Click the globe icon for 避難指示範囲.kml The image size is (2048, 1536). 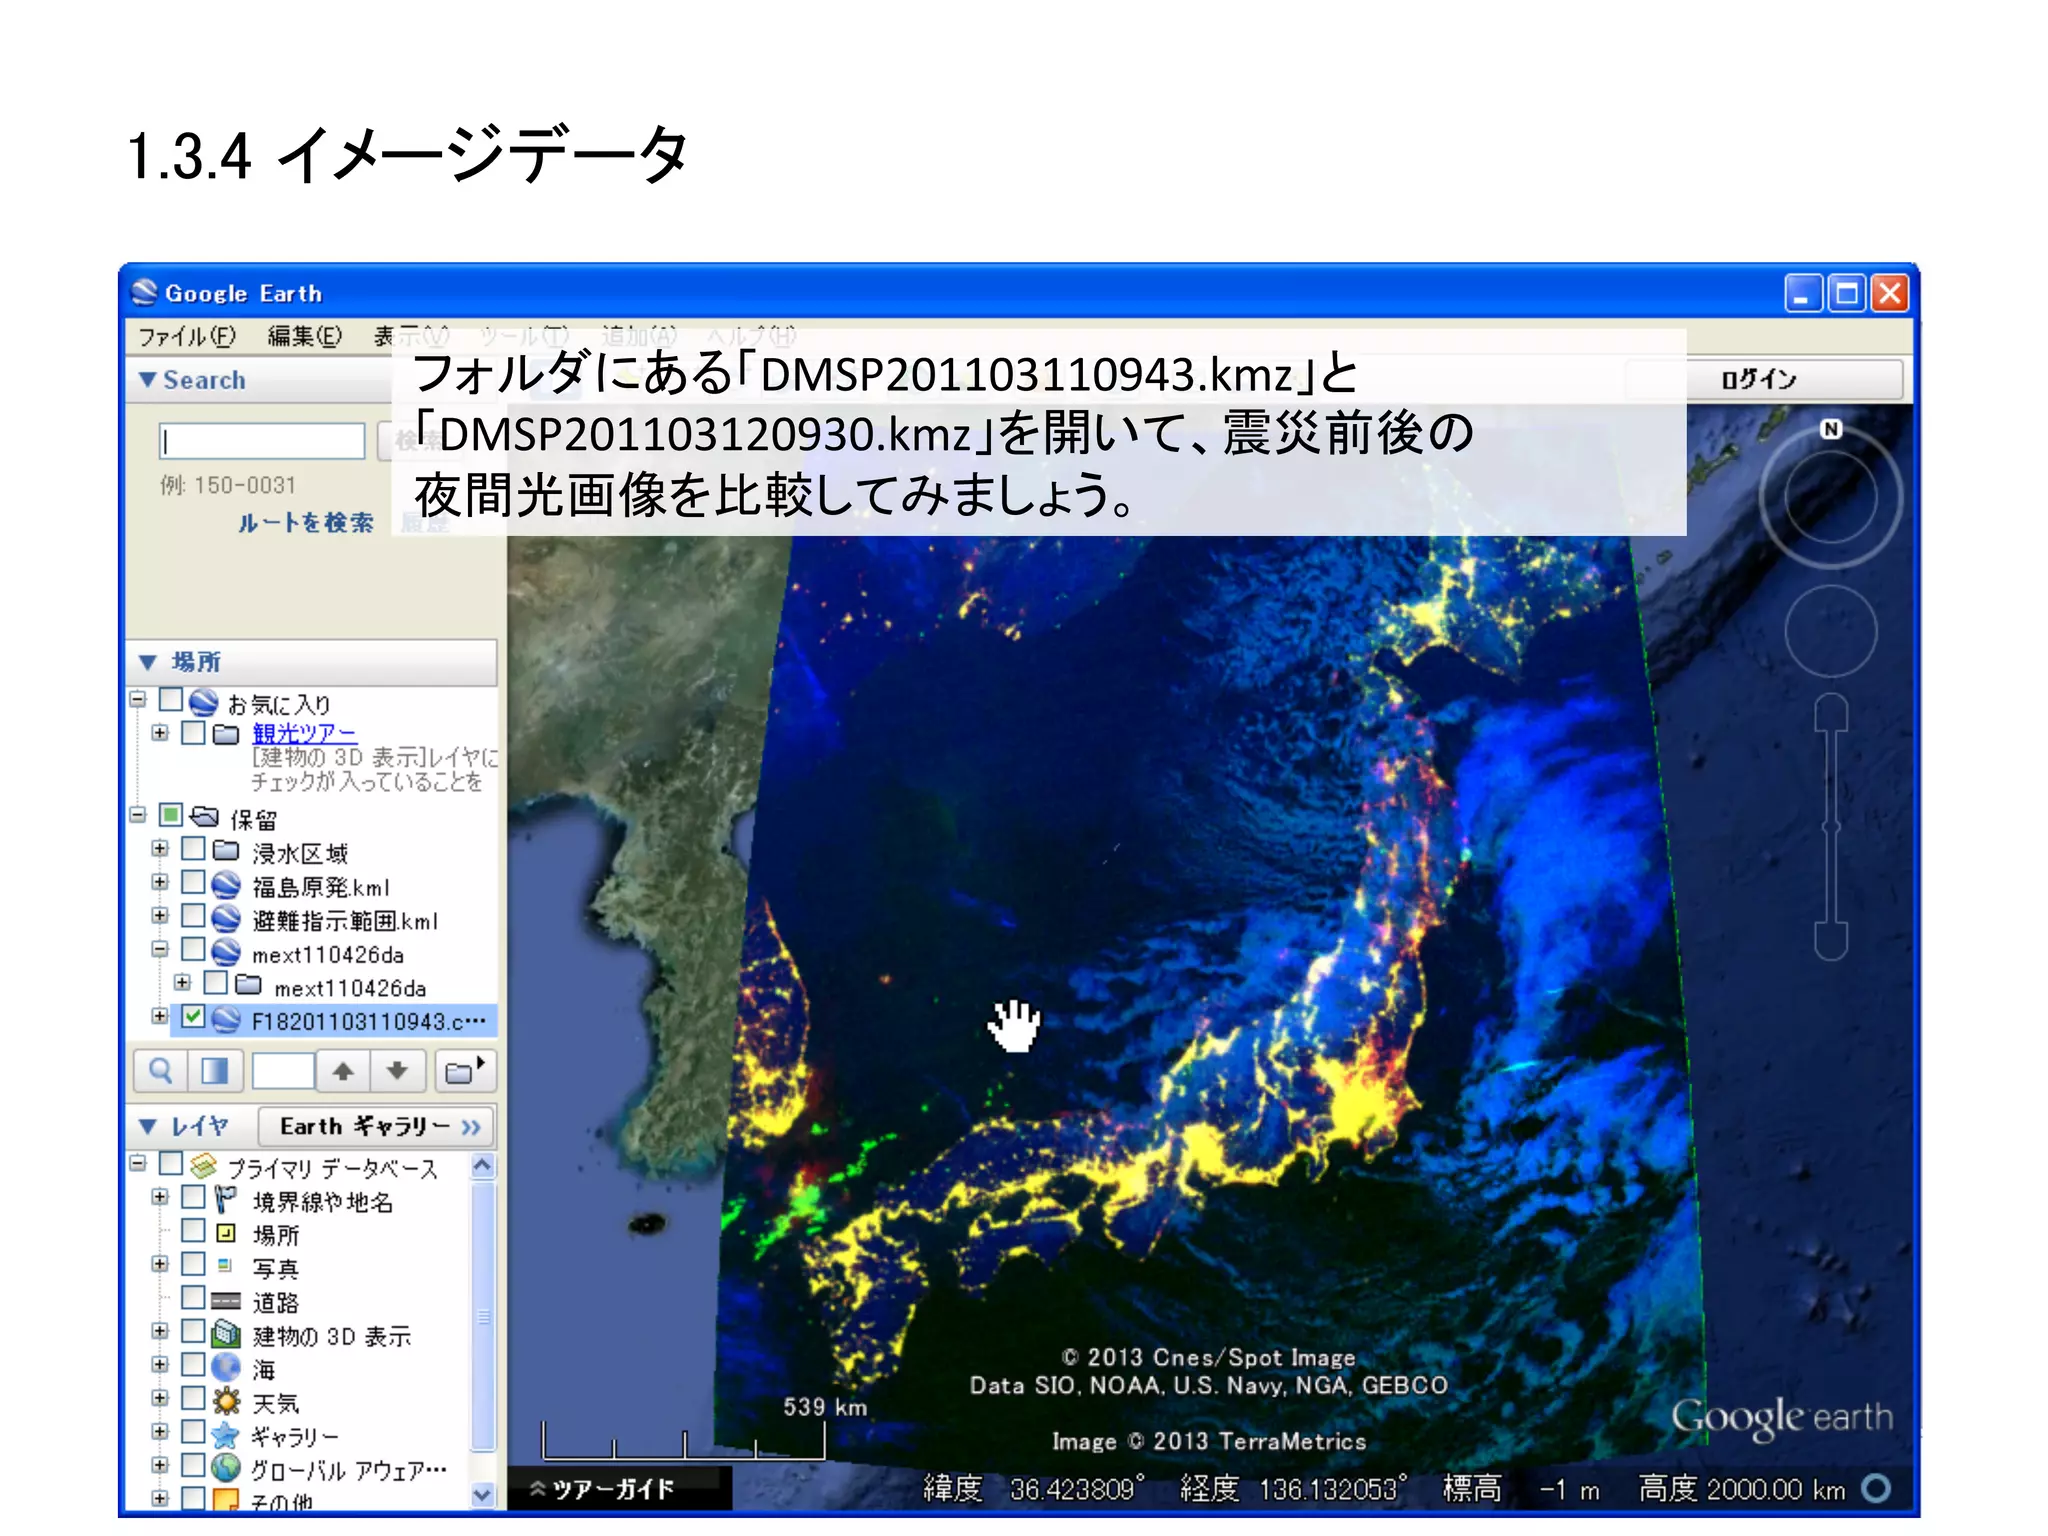tap(226, 918)
